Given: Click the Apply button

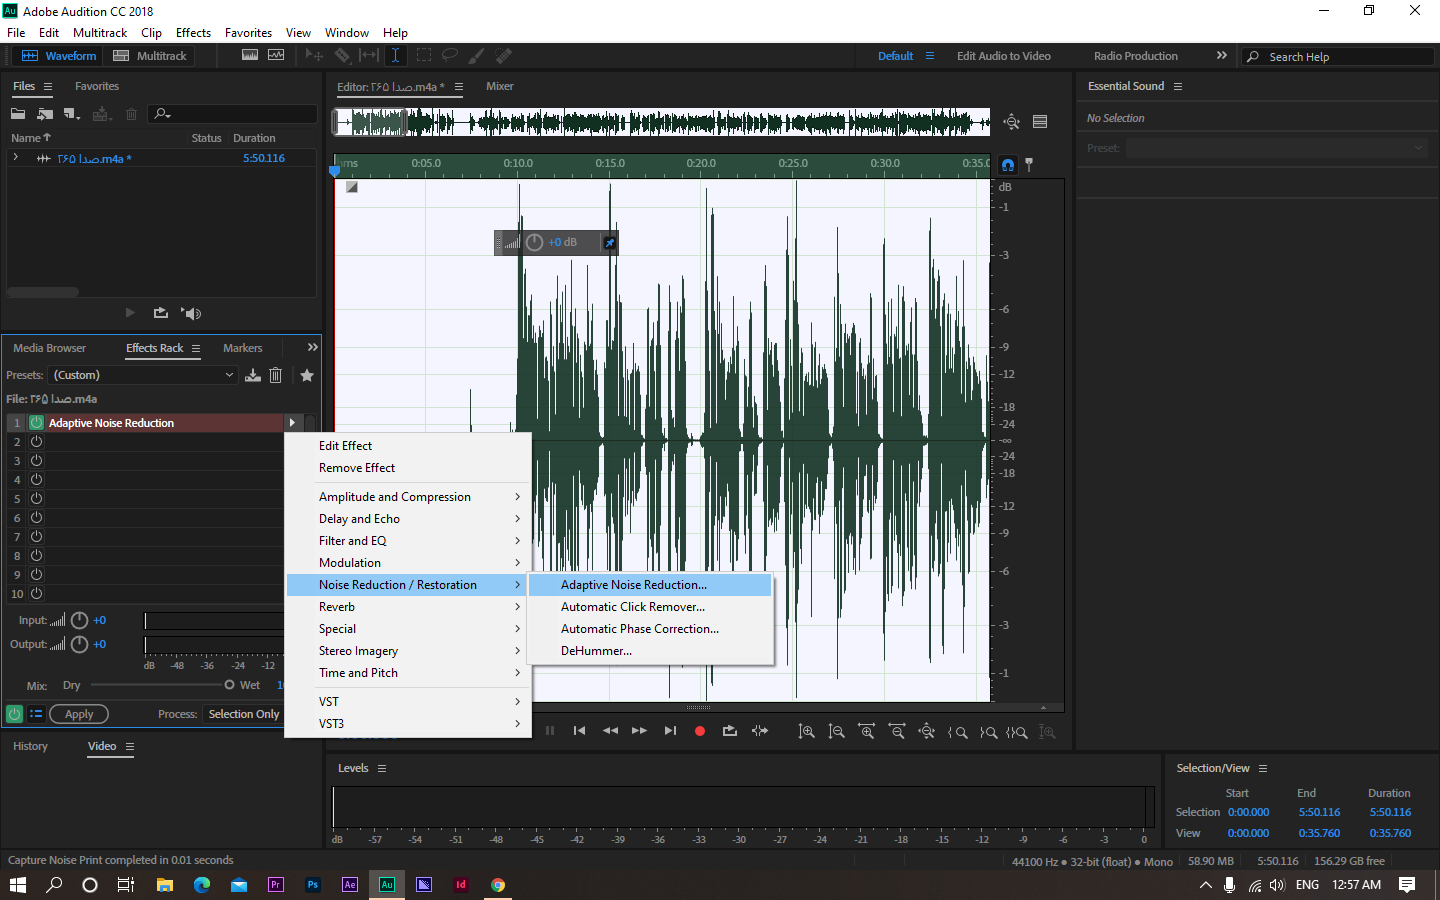Looking at the screenshot, I should pyautogui.click(x=79, y=714).
